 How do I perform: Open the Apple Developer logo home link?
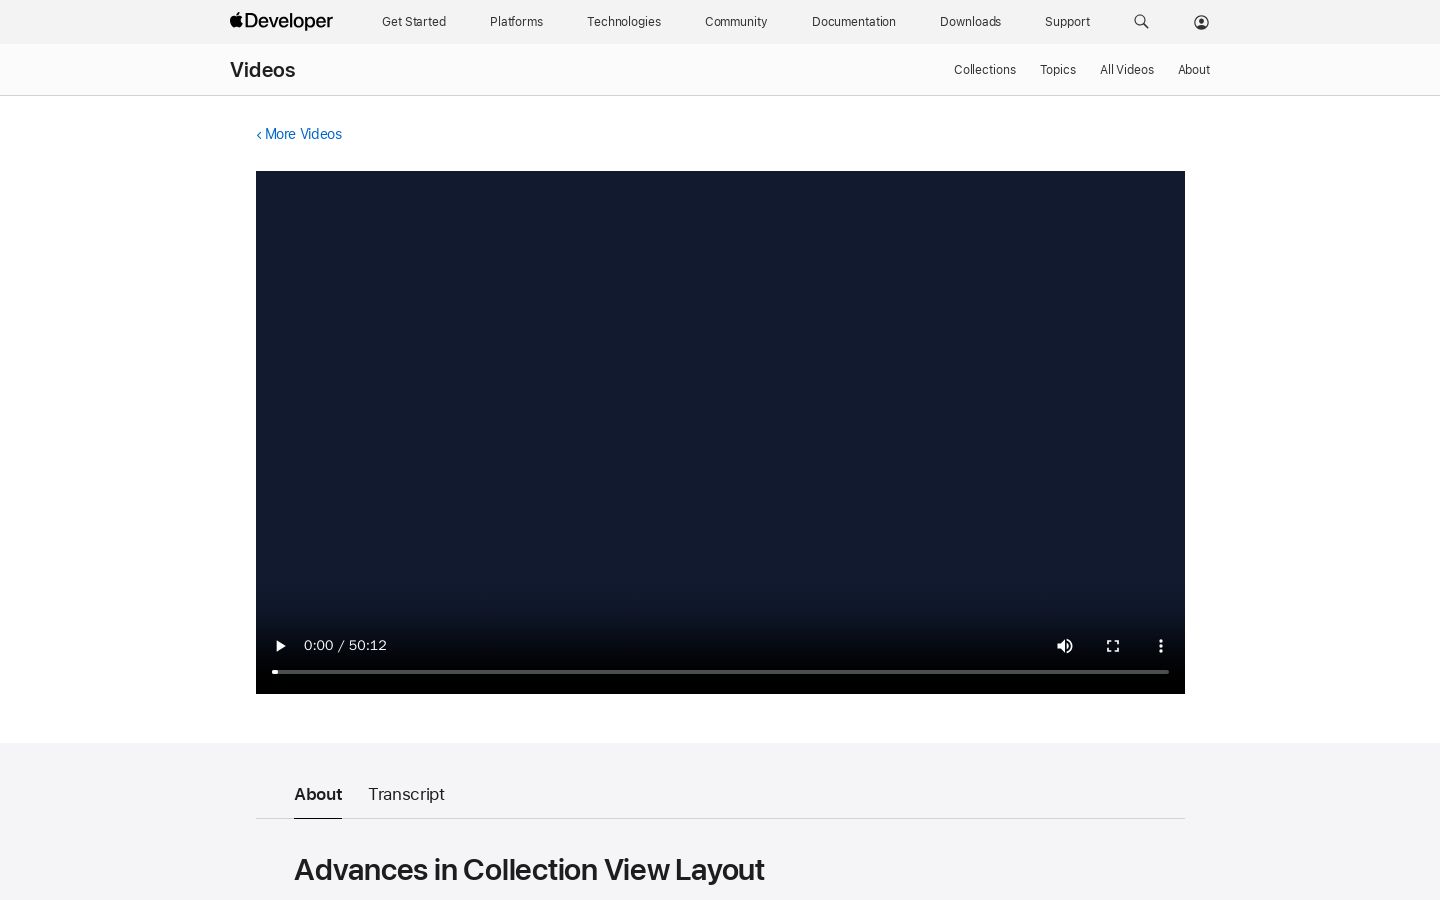(281, 21)
